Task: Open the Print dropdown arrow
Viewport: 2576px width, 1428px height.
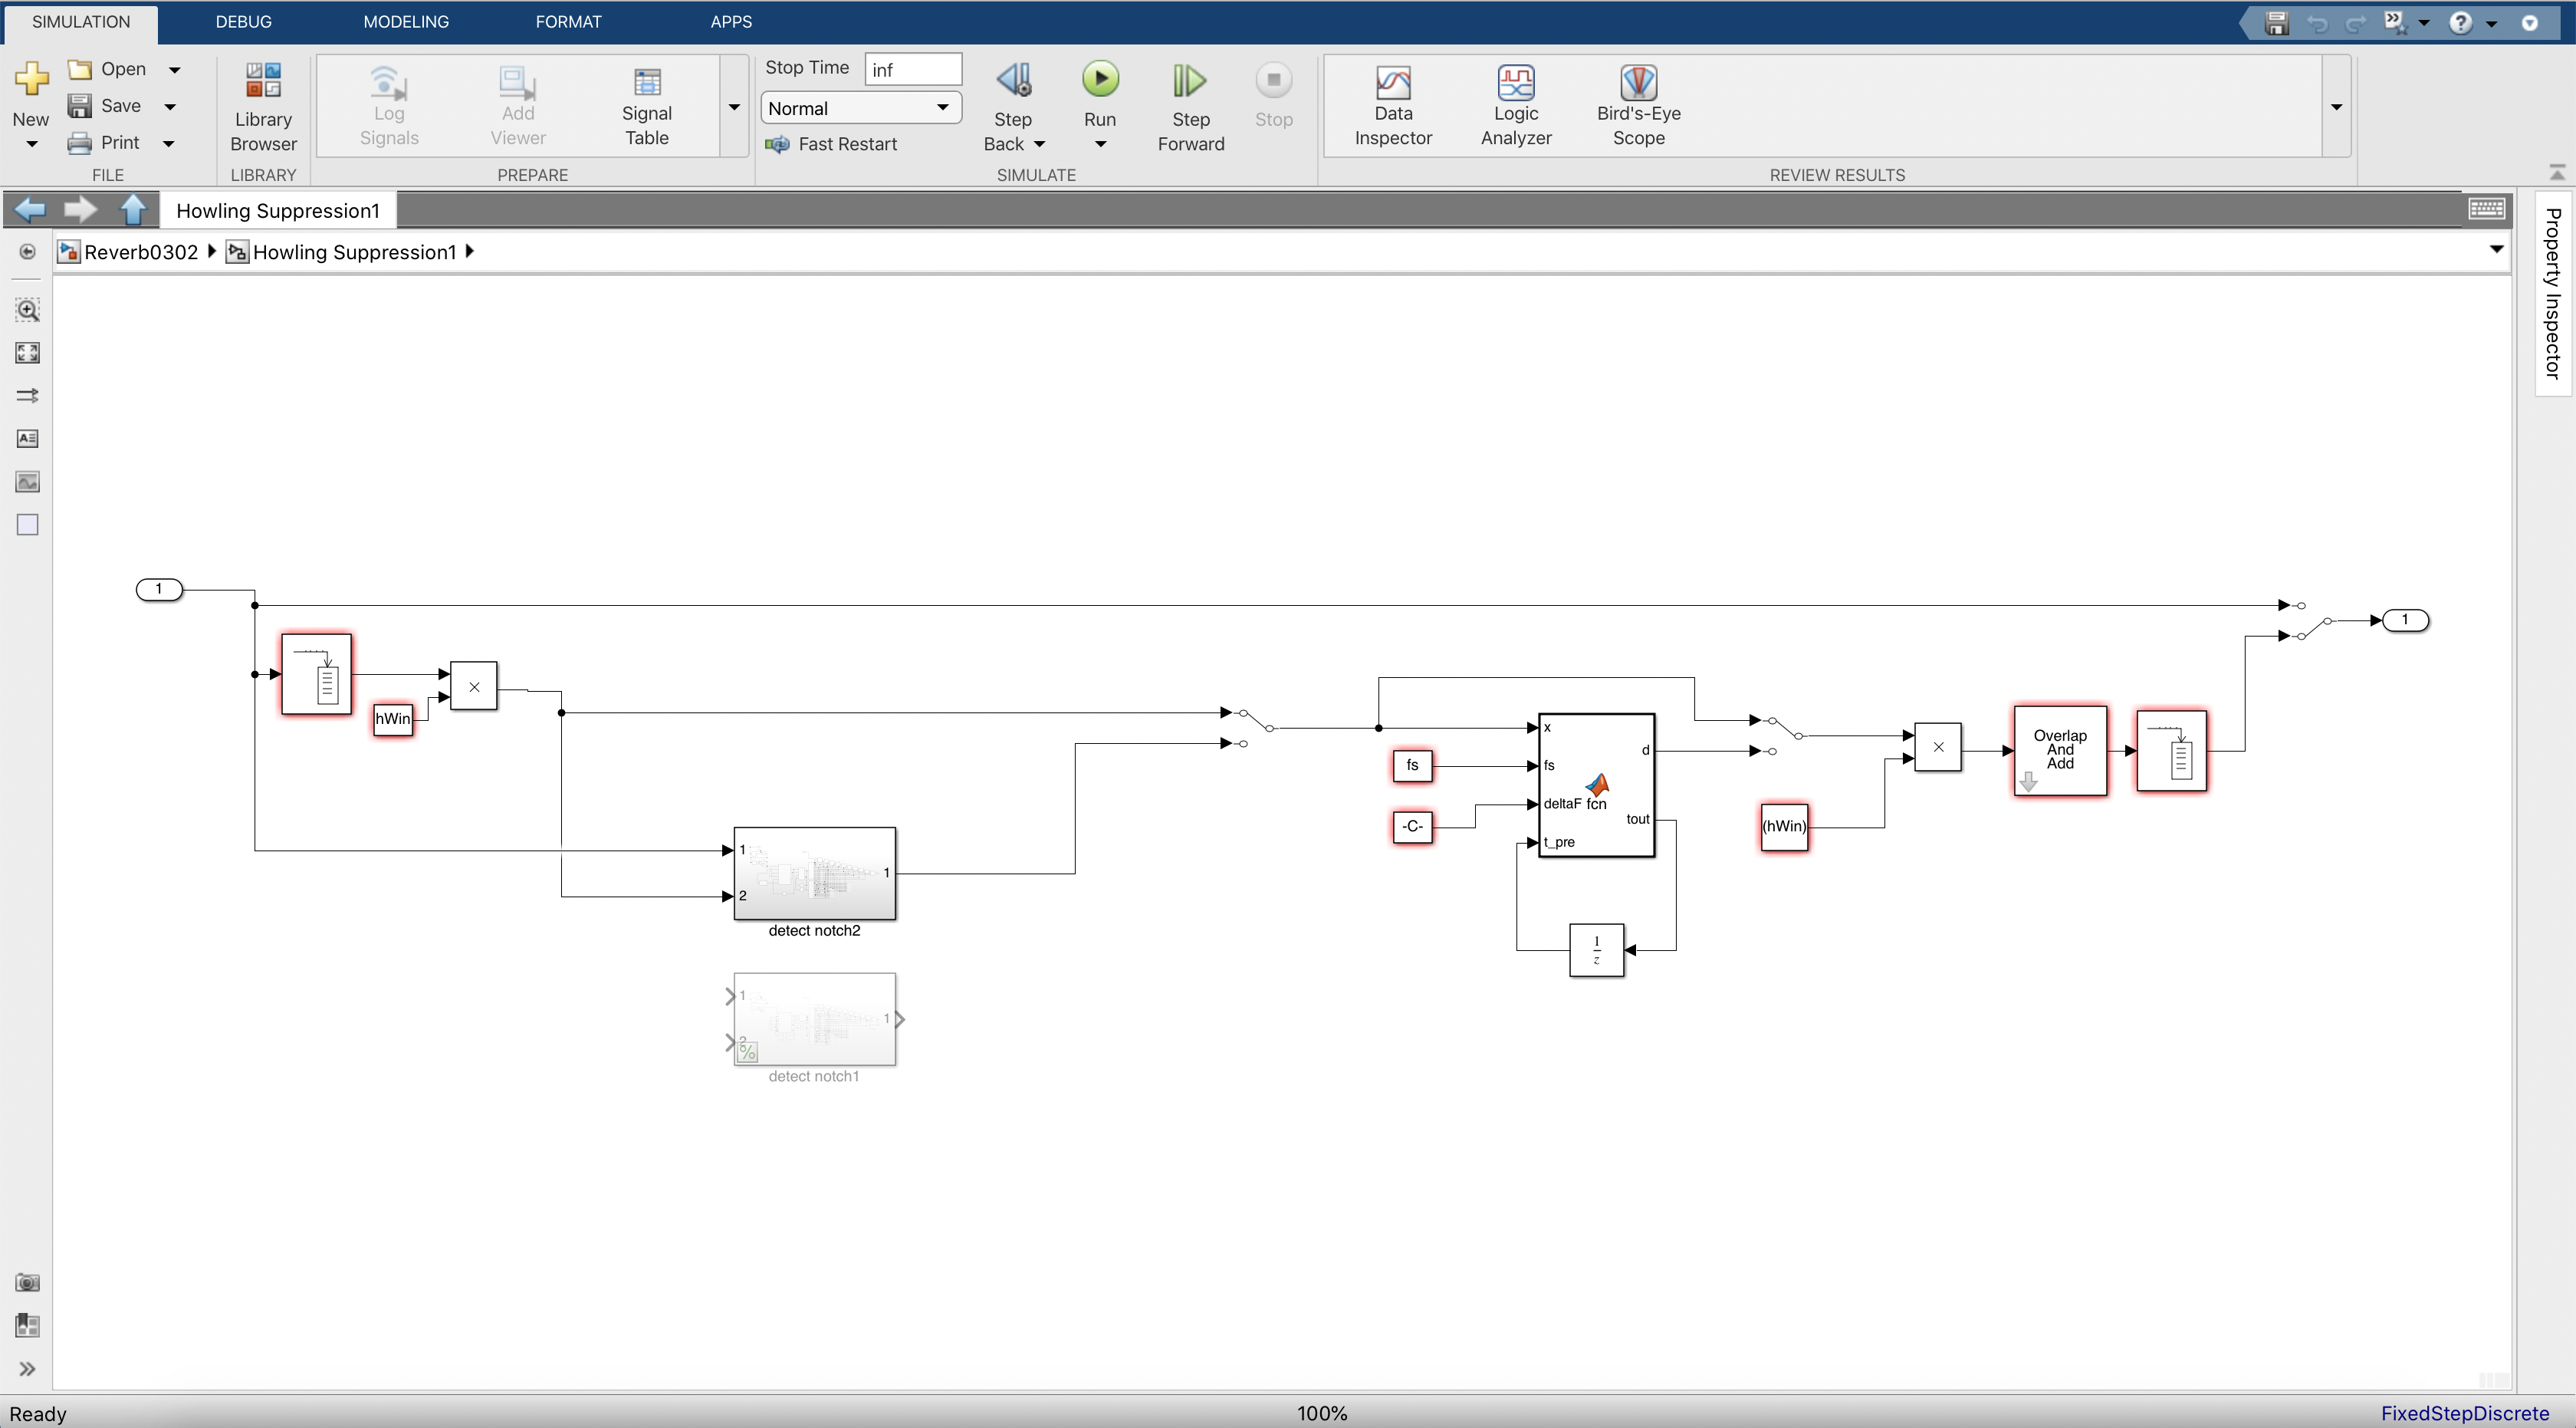Action: (169, 143)
